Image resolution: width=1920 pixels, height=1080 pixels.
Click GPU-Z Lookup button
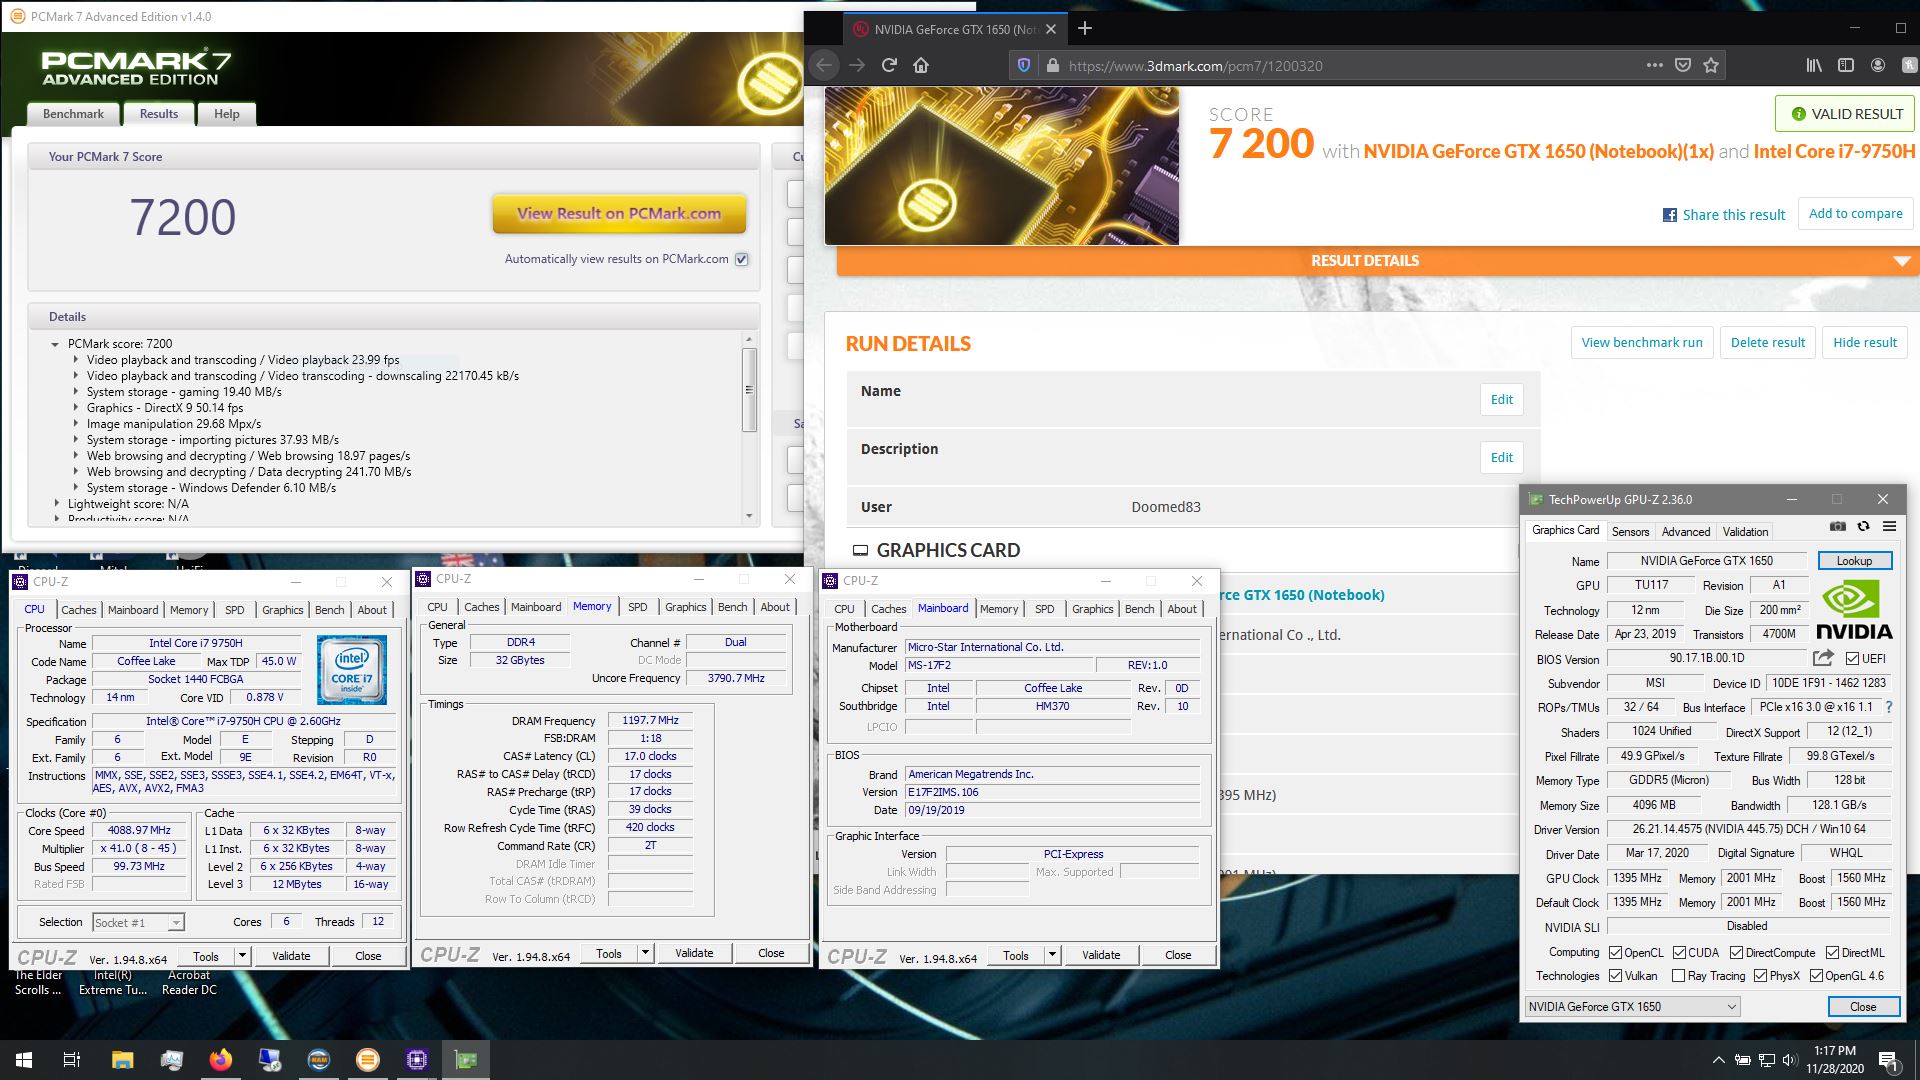(1854, 561)
